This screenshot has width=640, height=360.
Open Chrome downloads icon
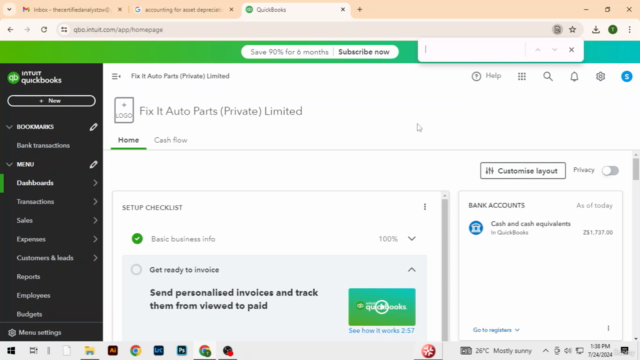596,29
